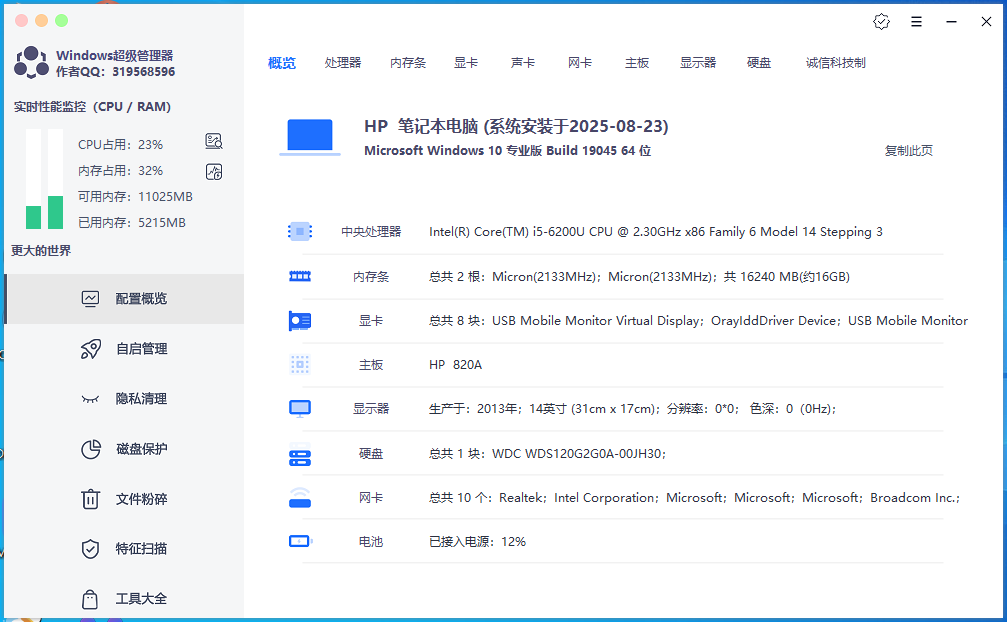Click the shield icon for 特征扫描
Screen dimensions: 1007x622
(90, 549)
